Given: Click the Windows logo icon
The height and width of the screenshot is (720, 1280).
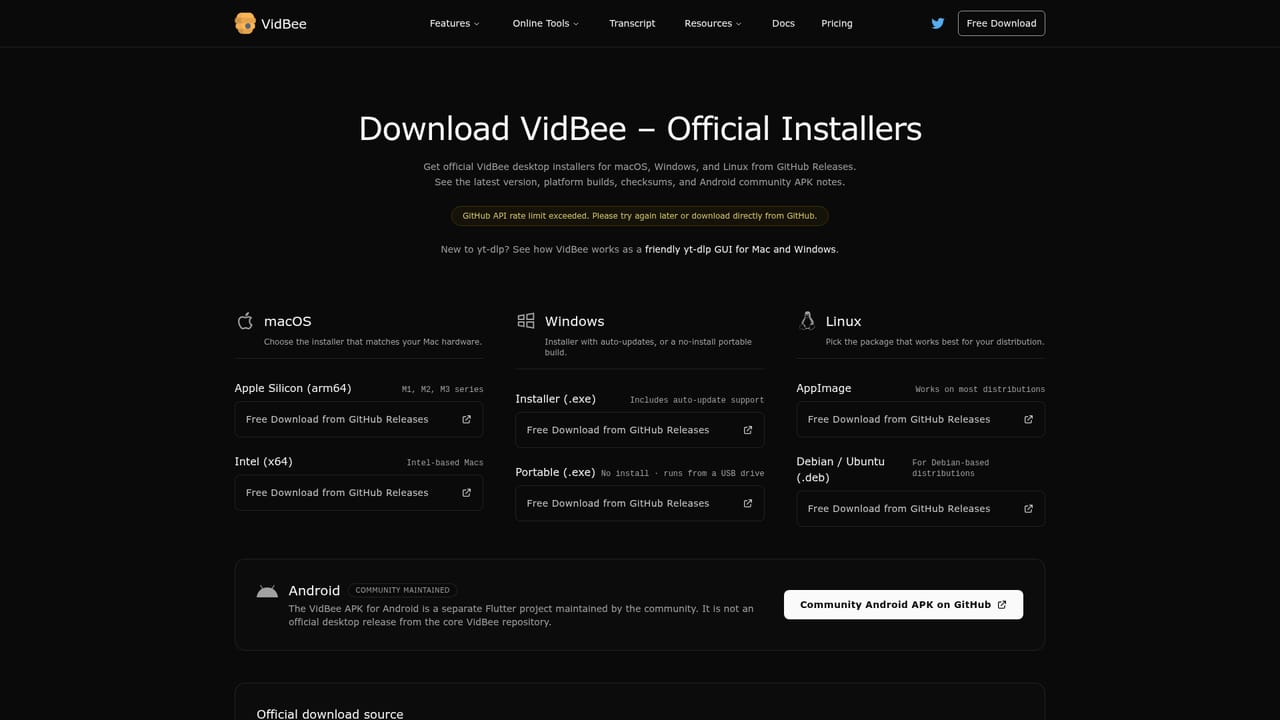Looking at the screenshot, I should click(x=526, y=321).
